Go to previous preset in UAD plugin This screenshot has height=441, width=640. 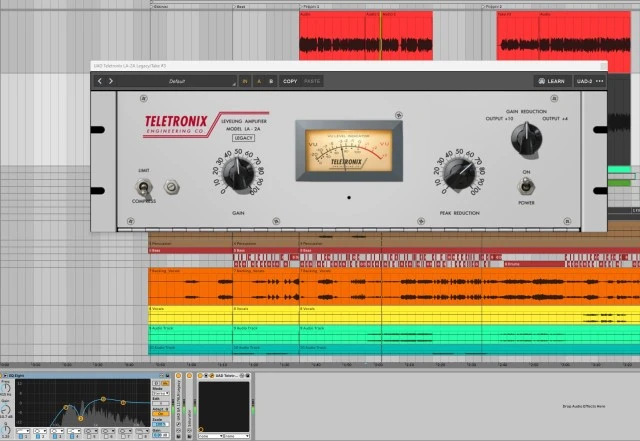point(100,81)
